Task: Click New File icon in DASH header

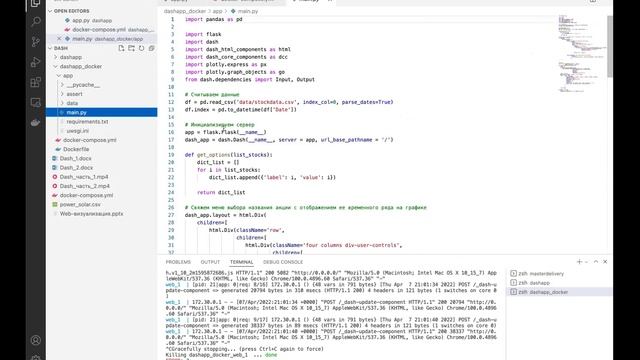Action: [121, 48]
